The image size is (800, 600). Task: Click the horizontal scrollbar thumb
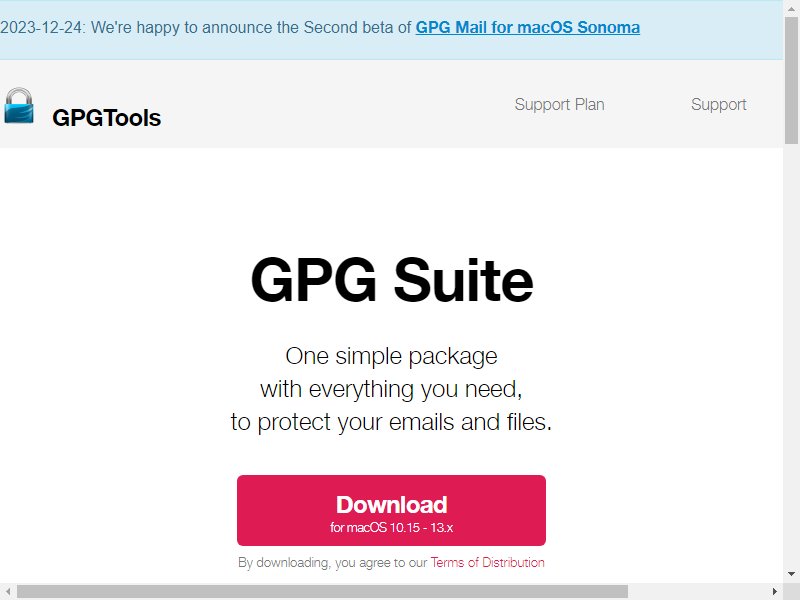(322, 592)
